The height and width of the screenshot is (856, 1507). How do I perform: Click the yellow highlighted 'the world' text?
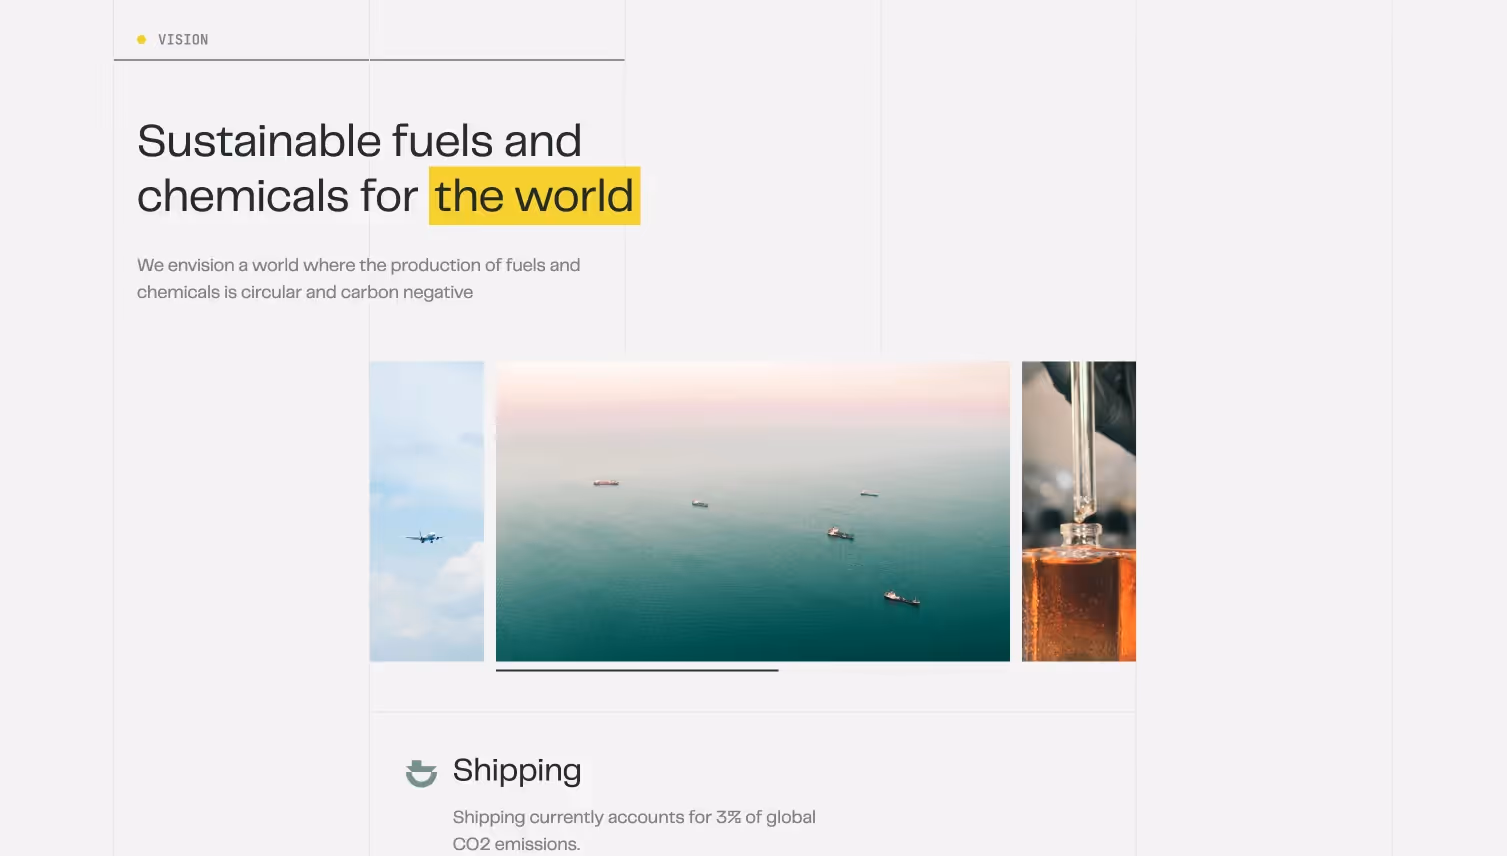534,196
